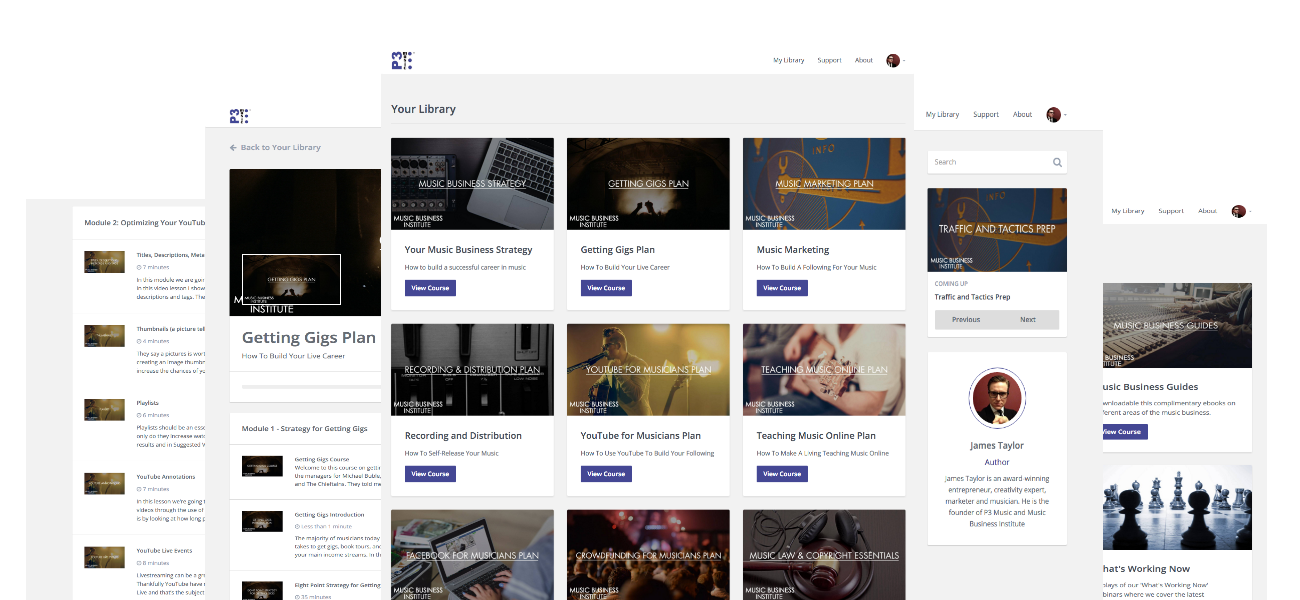Open the YouTube for Musicians Plan thumbnail

click(648, 369)
